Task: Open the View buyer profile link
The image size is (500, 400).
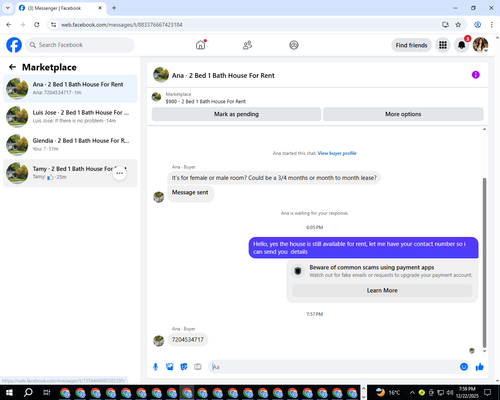Action: pos(337,153)
